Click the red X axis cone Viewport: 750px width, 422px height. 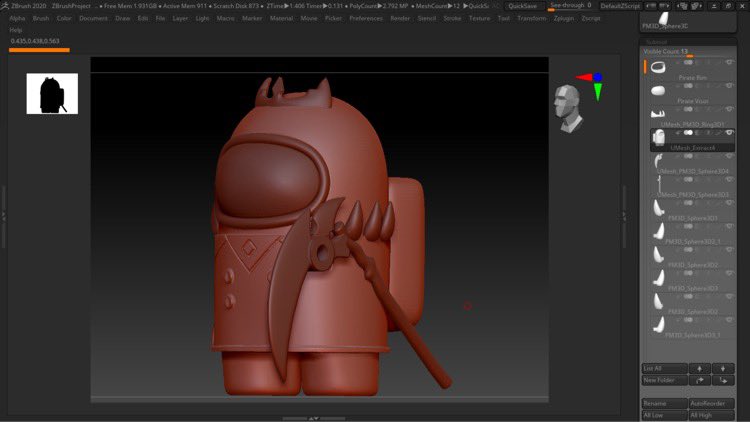pyautogui.click(x=584, y=77)
